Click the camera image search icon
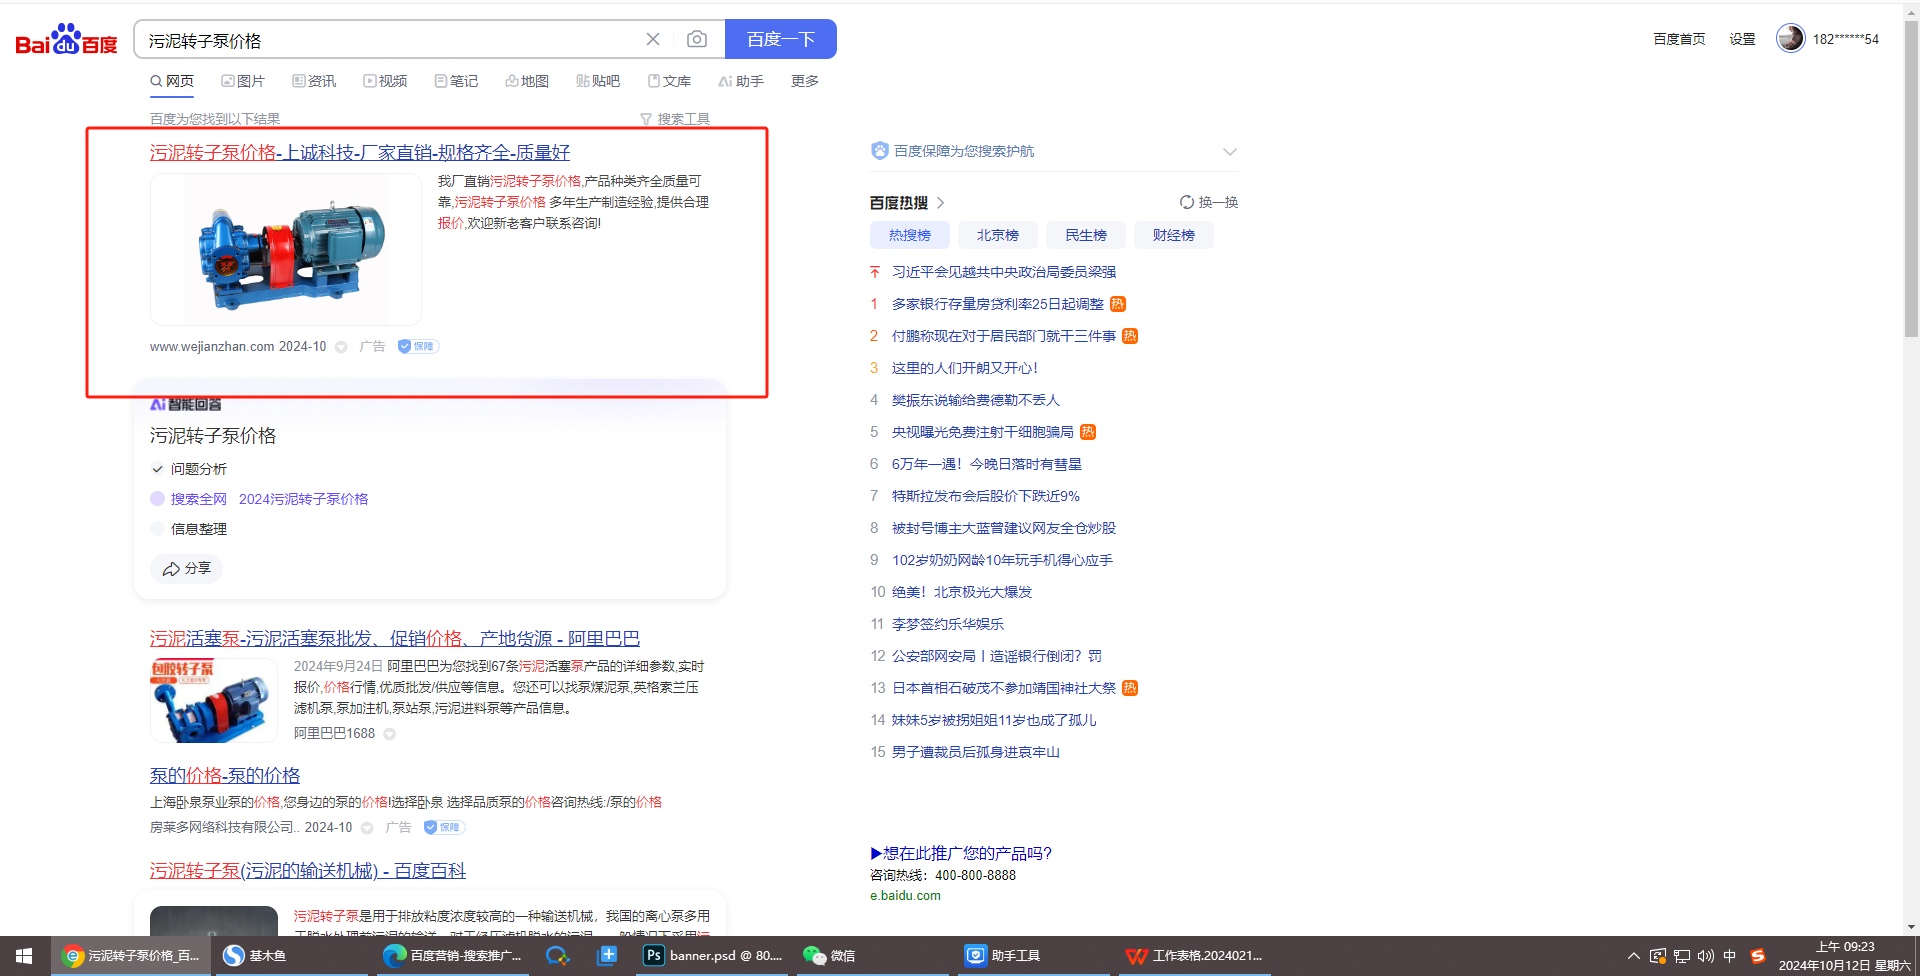The width and height of the screenshot is (1920, 976). click(697, 39)
